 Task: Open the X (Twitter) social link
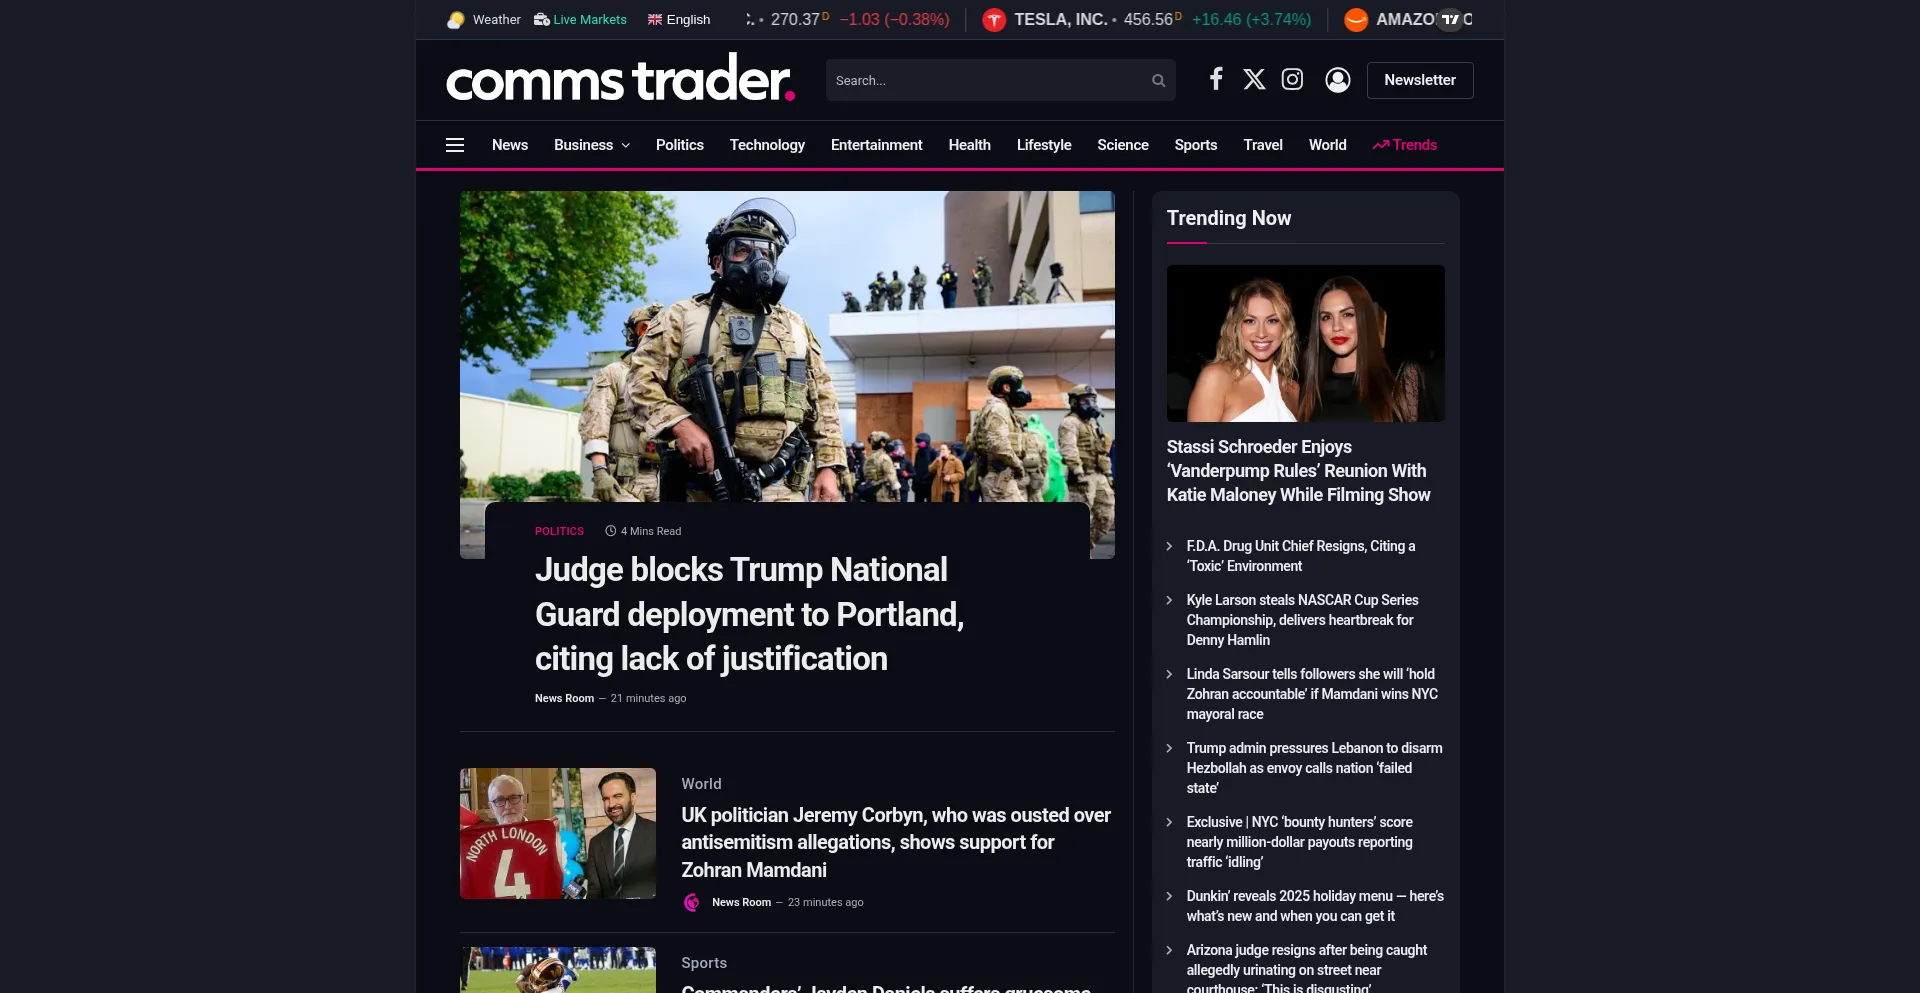point(1254,79)
